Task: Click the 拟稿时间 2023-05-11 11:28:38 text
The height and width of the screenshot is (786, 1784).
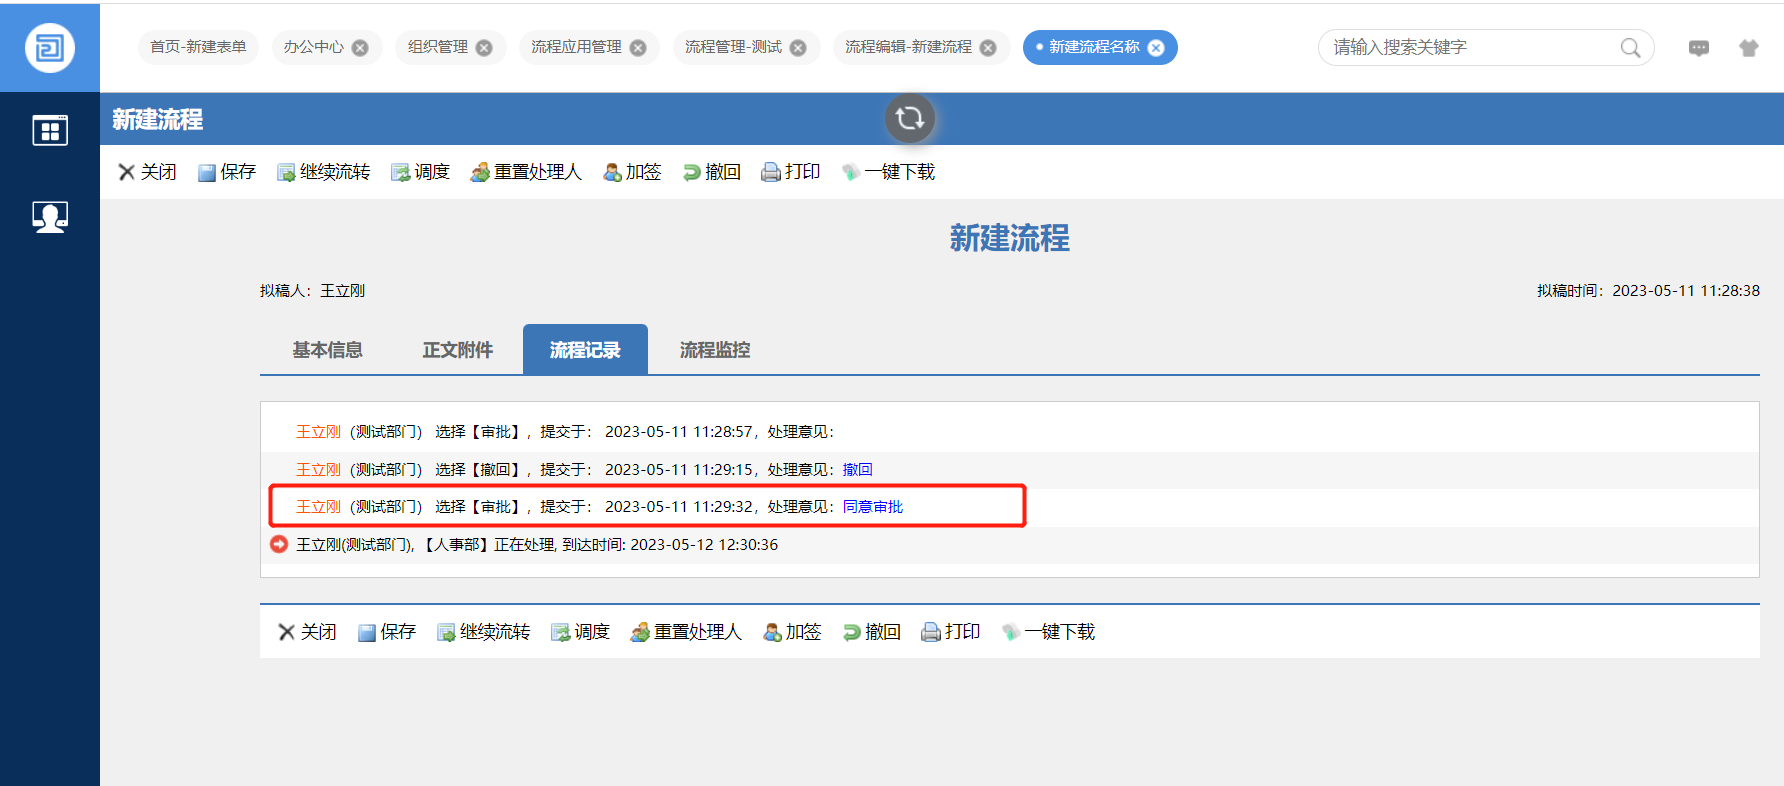Action: (x=1648, y=291)
